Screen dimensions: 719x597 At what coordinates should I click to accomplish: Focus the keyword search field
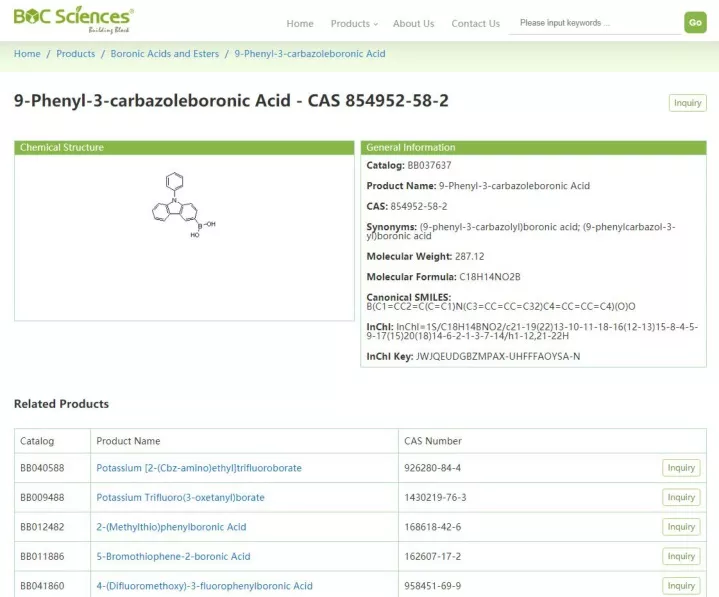595,23
